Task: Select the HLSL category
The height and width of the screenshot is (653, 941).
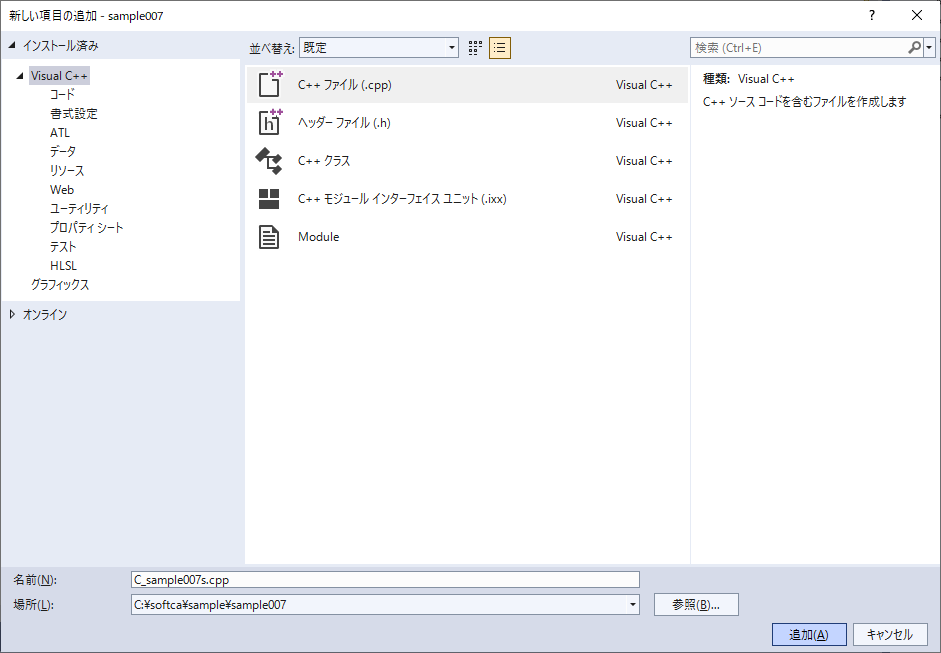Action: pyautogui.click(x=63, y=266)
